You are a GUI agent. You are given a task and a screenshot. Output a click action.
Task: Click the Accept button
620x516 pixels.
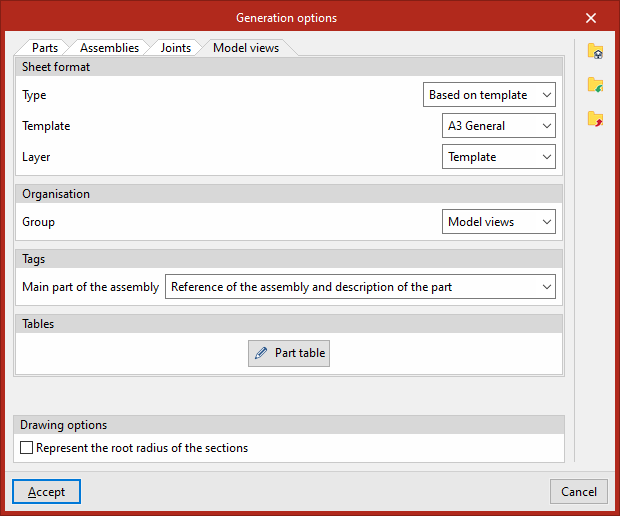click(46, 491)
